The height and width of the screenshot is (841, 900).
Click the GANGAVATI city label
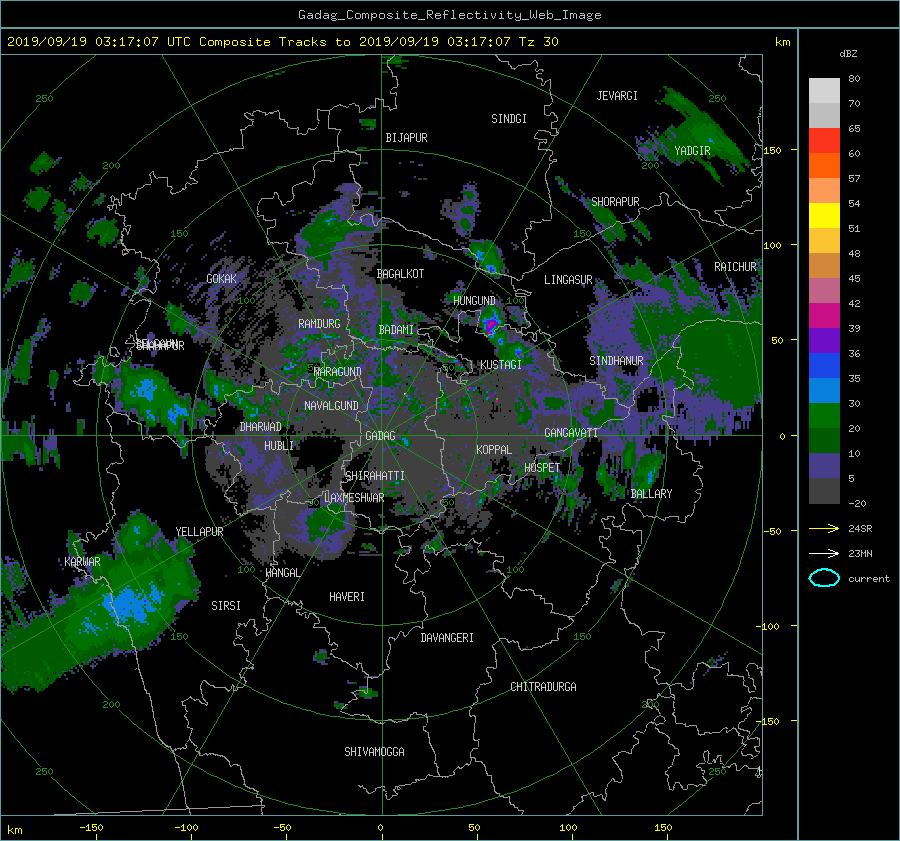click(571, 433)
